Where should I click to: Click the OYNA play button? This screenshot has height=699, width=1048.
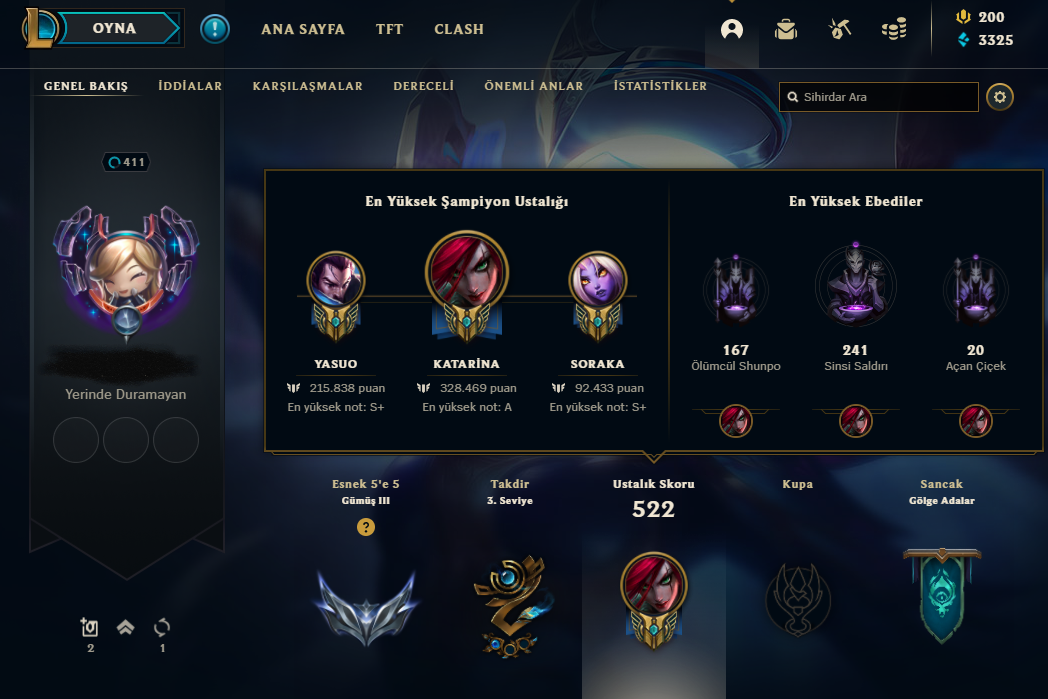pos(115,29)
